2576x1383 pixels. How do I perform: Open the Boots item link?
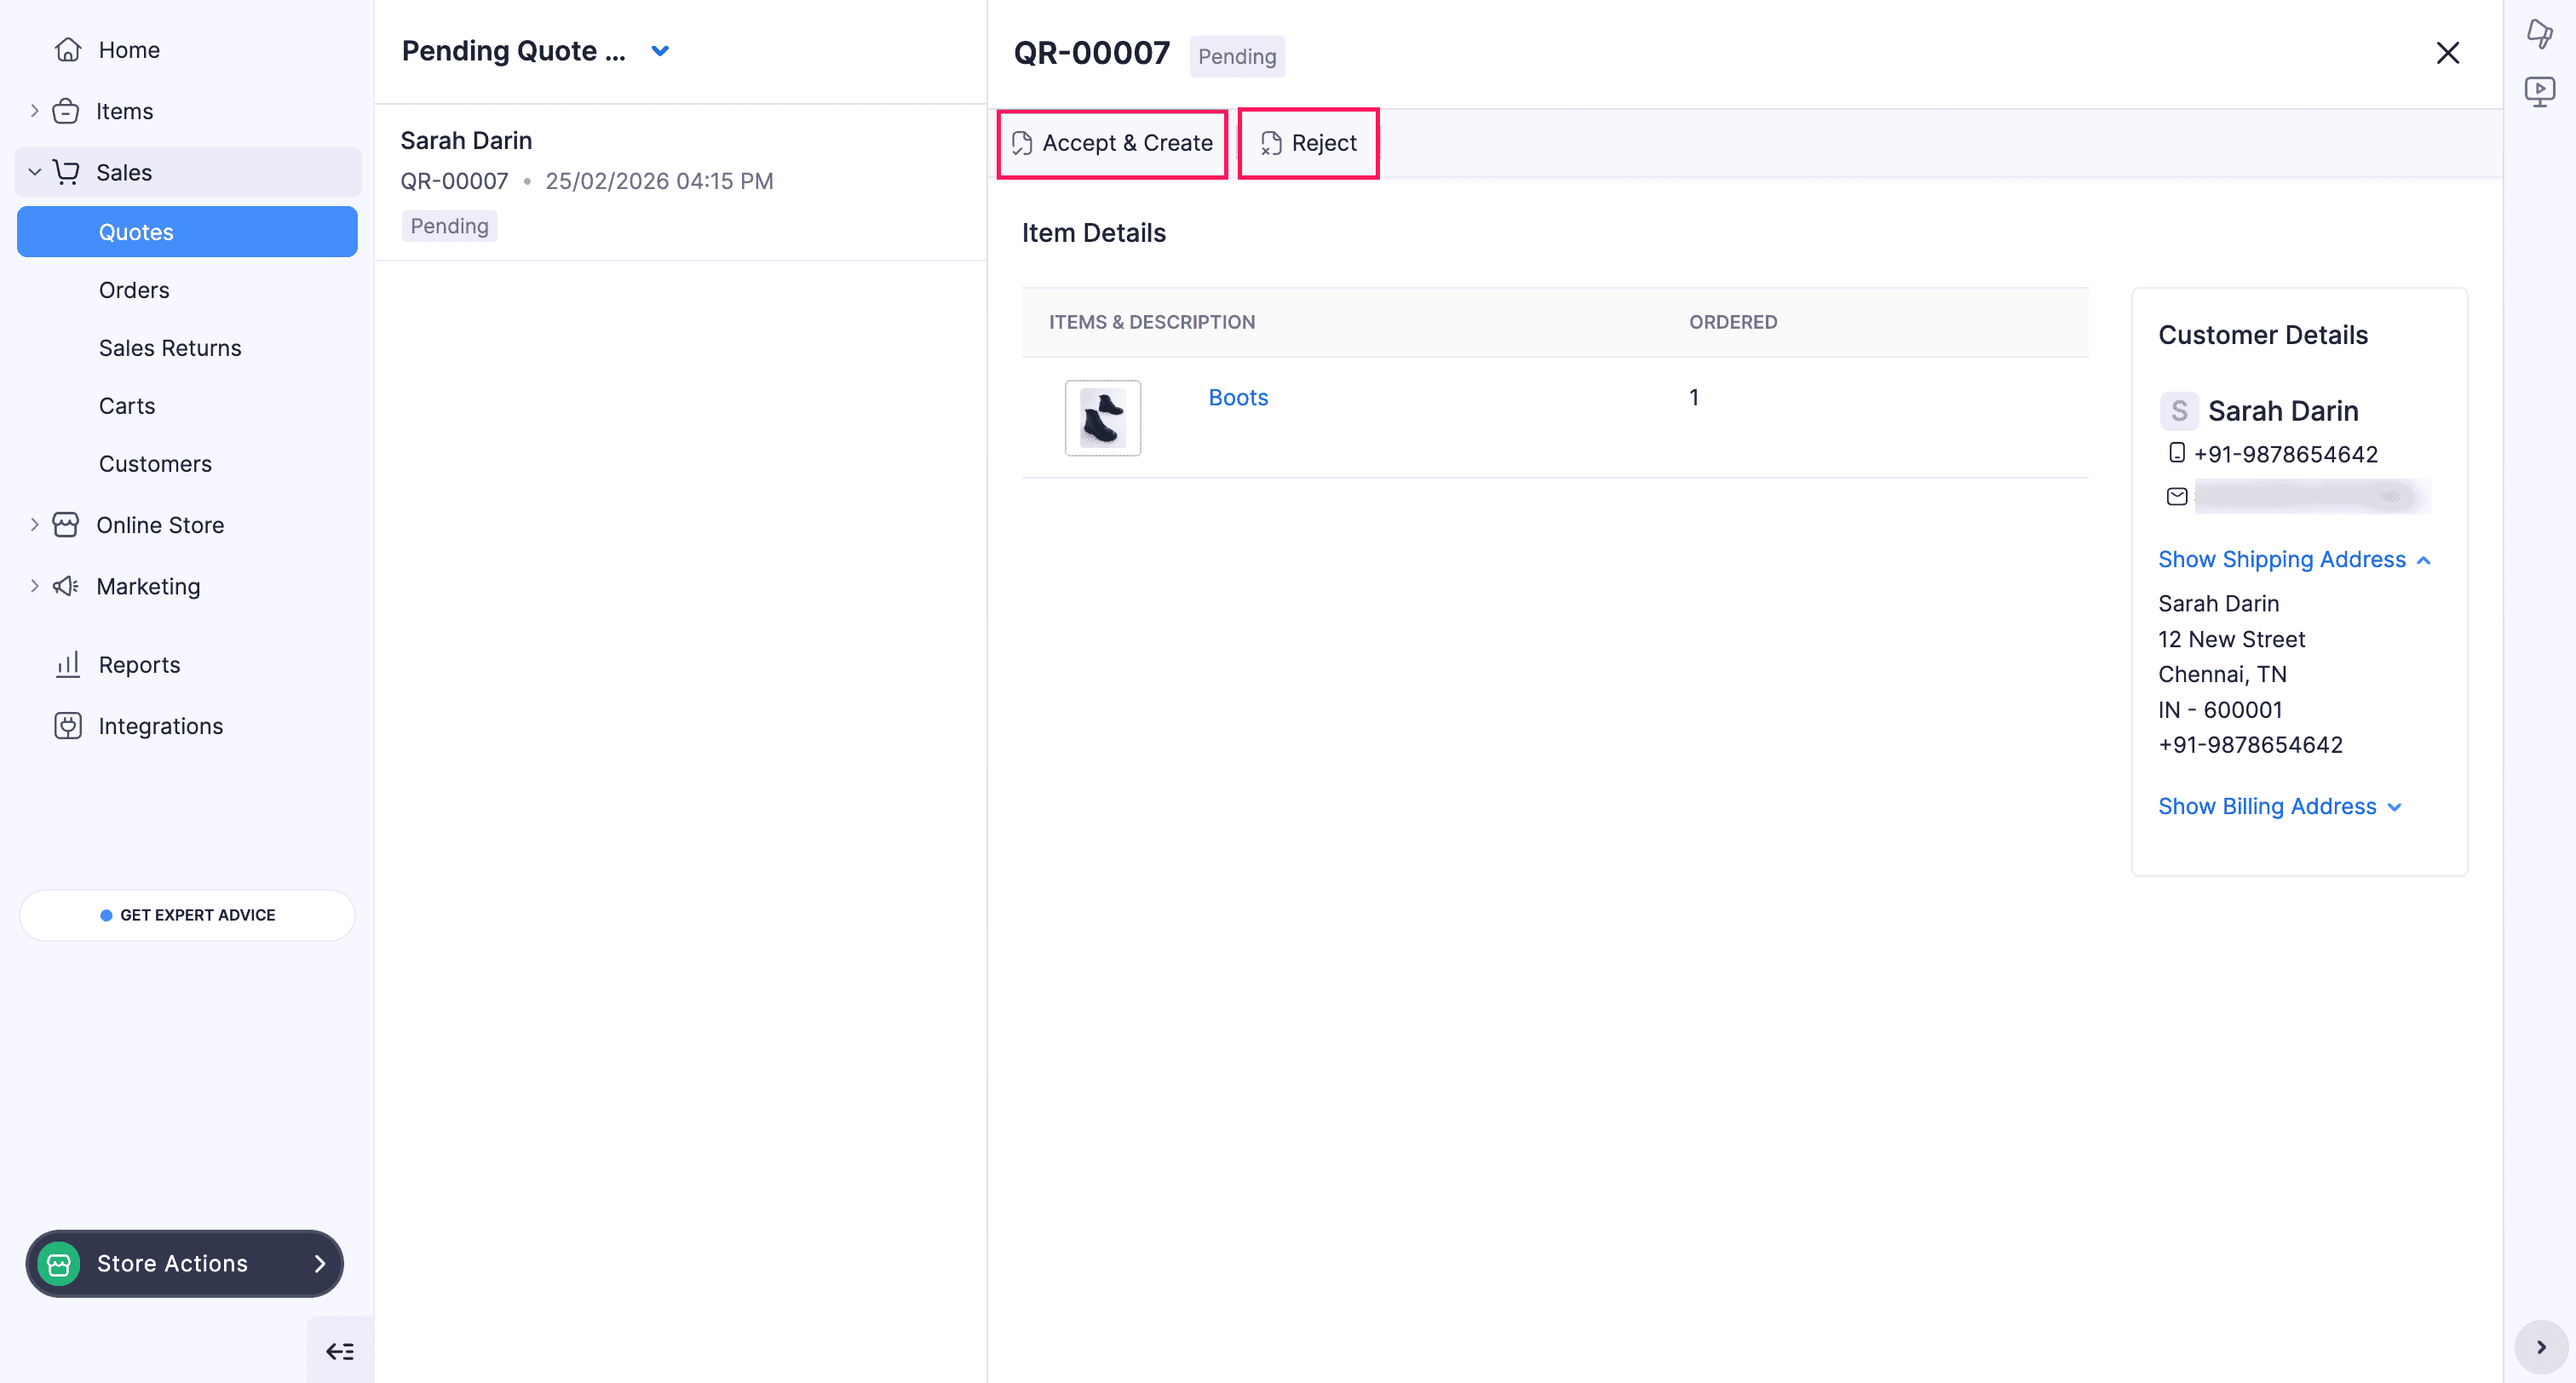(1238, 398)
